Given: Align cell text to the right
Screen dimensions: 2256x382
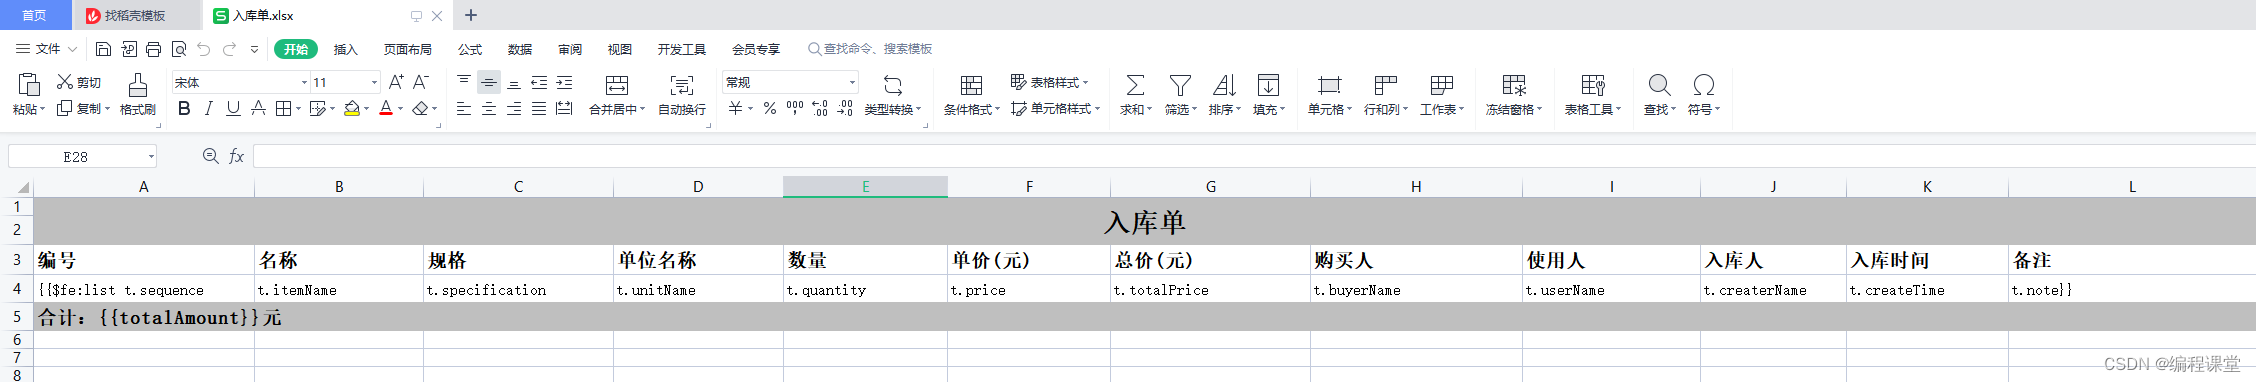Looking at the screenshot, I should coord(514,108).
